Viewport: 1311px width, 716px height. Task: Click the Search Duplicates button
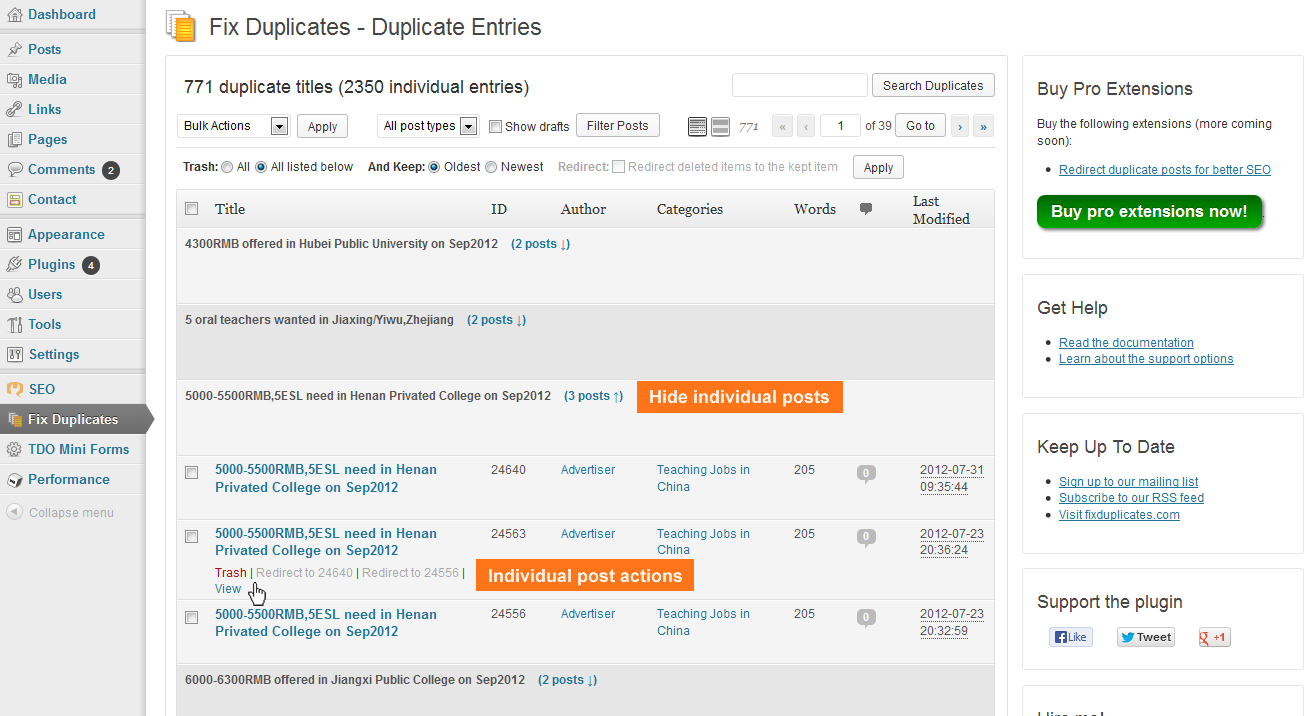[933, 86]
